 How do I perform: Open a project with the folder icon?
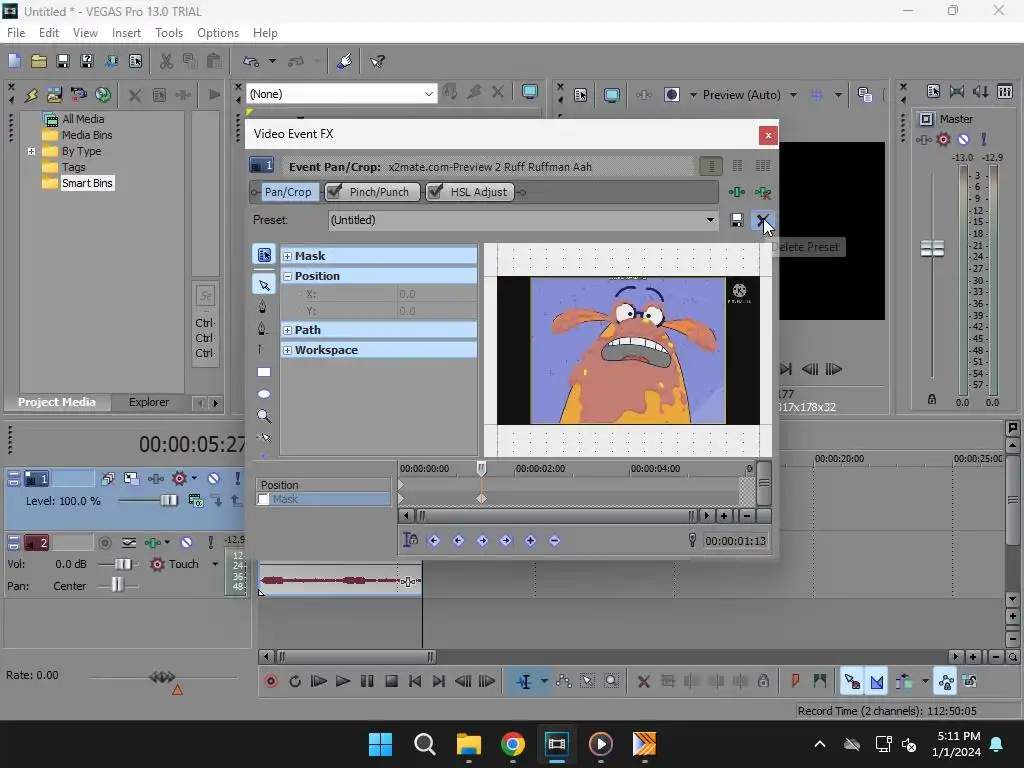(39, 61)
